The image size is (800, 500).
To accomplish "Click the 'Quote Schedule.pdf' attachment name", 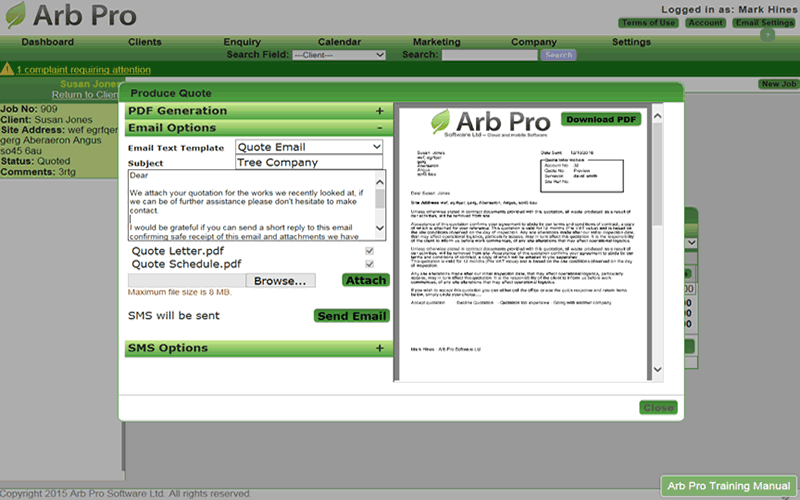I will [186, 264].
